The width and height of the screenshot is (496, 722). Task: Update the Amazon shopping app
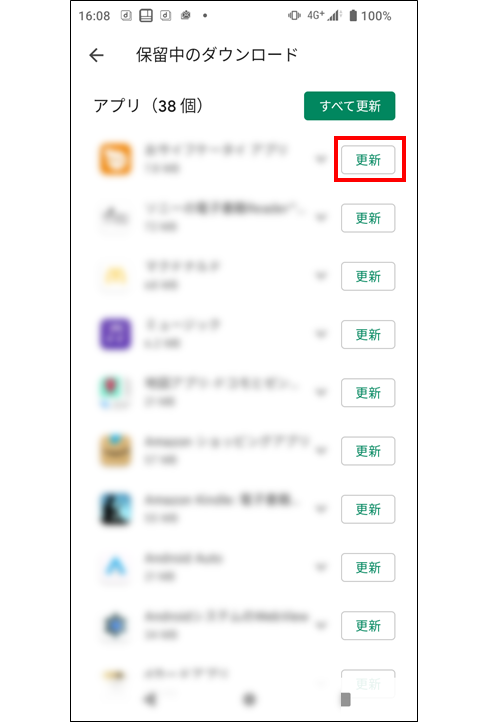368,451
